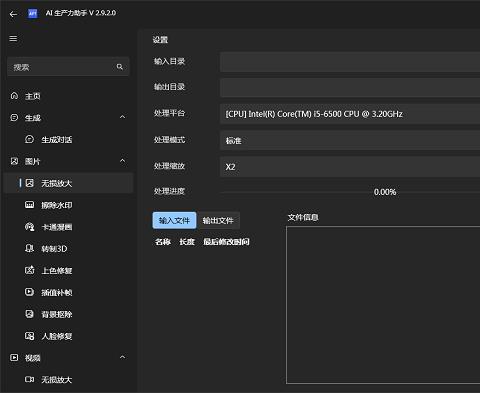
Task: Click the 人脸修复 icon
Action: coord(29,336)
